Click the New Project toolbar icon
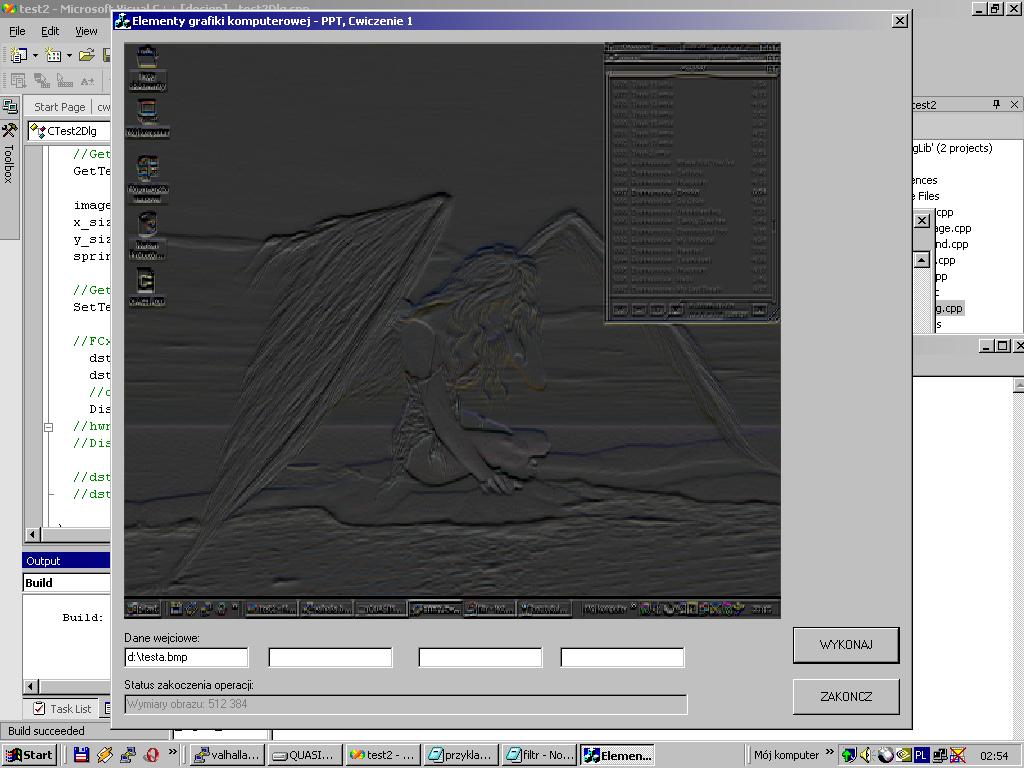1024x768 pixels. (x=18, y=55)
